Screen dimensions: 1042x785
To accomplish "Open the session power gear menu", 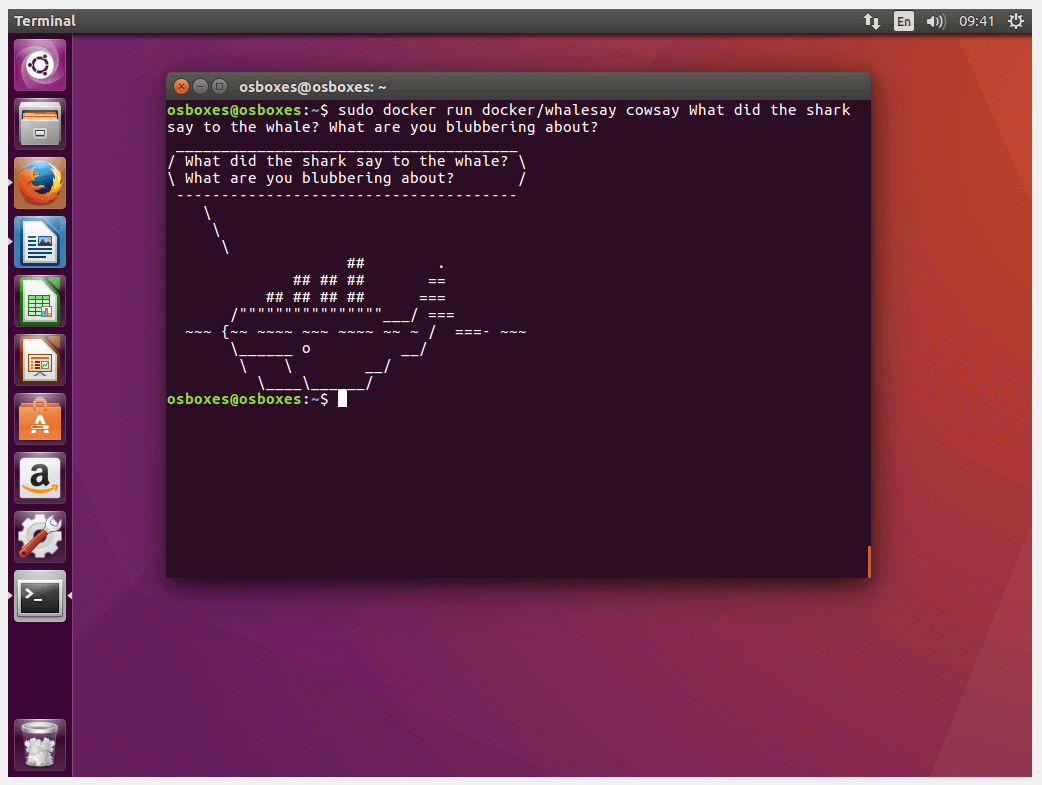I will click(x=1015, y=21).
